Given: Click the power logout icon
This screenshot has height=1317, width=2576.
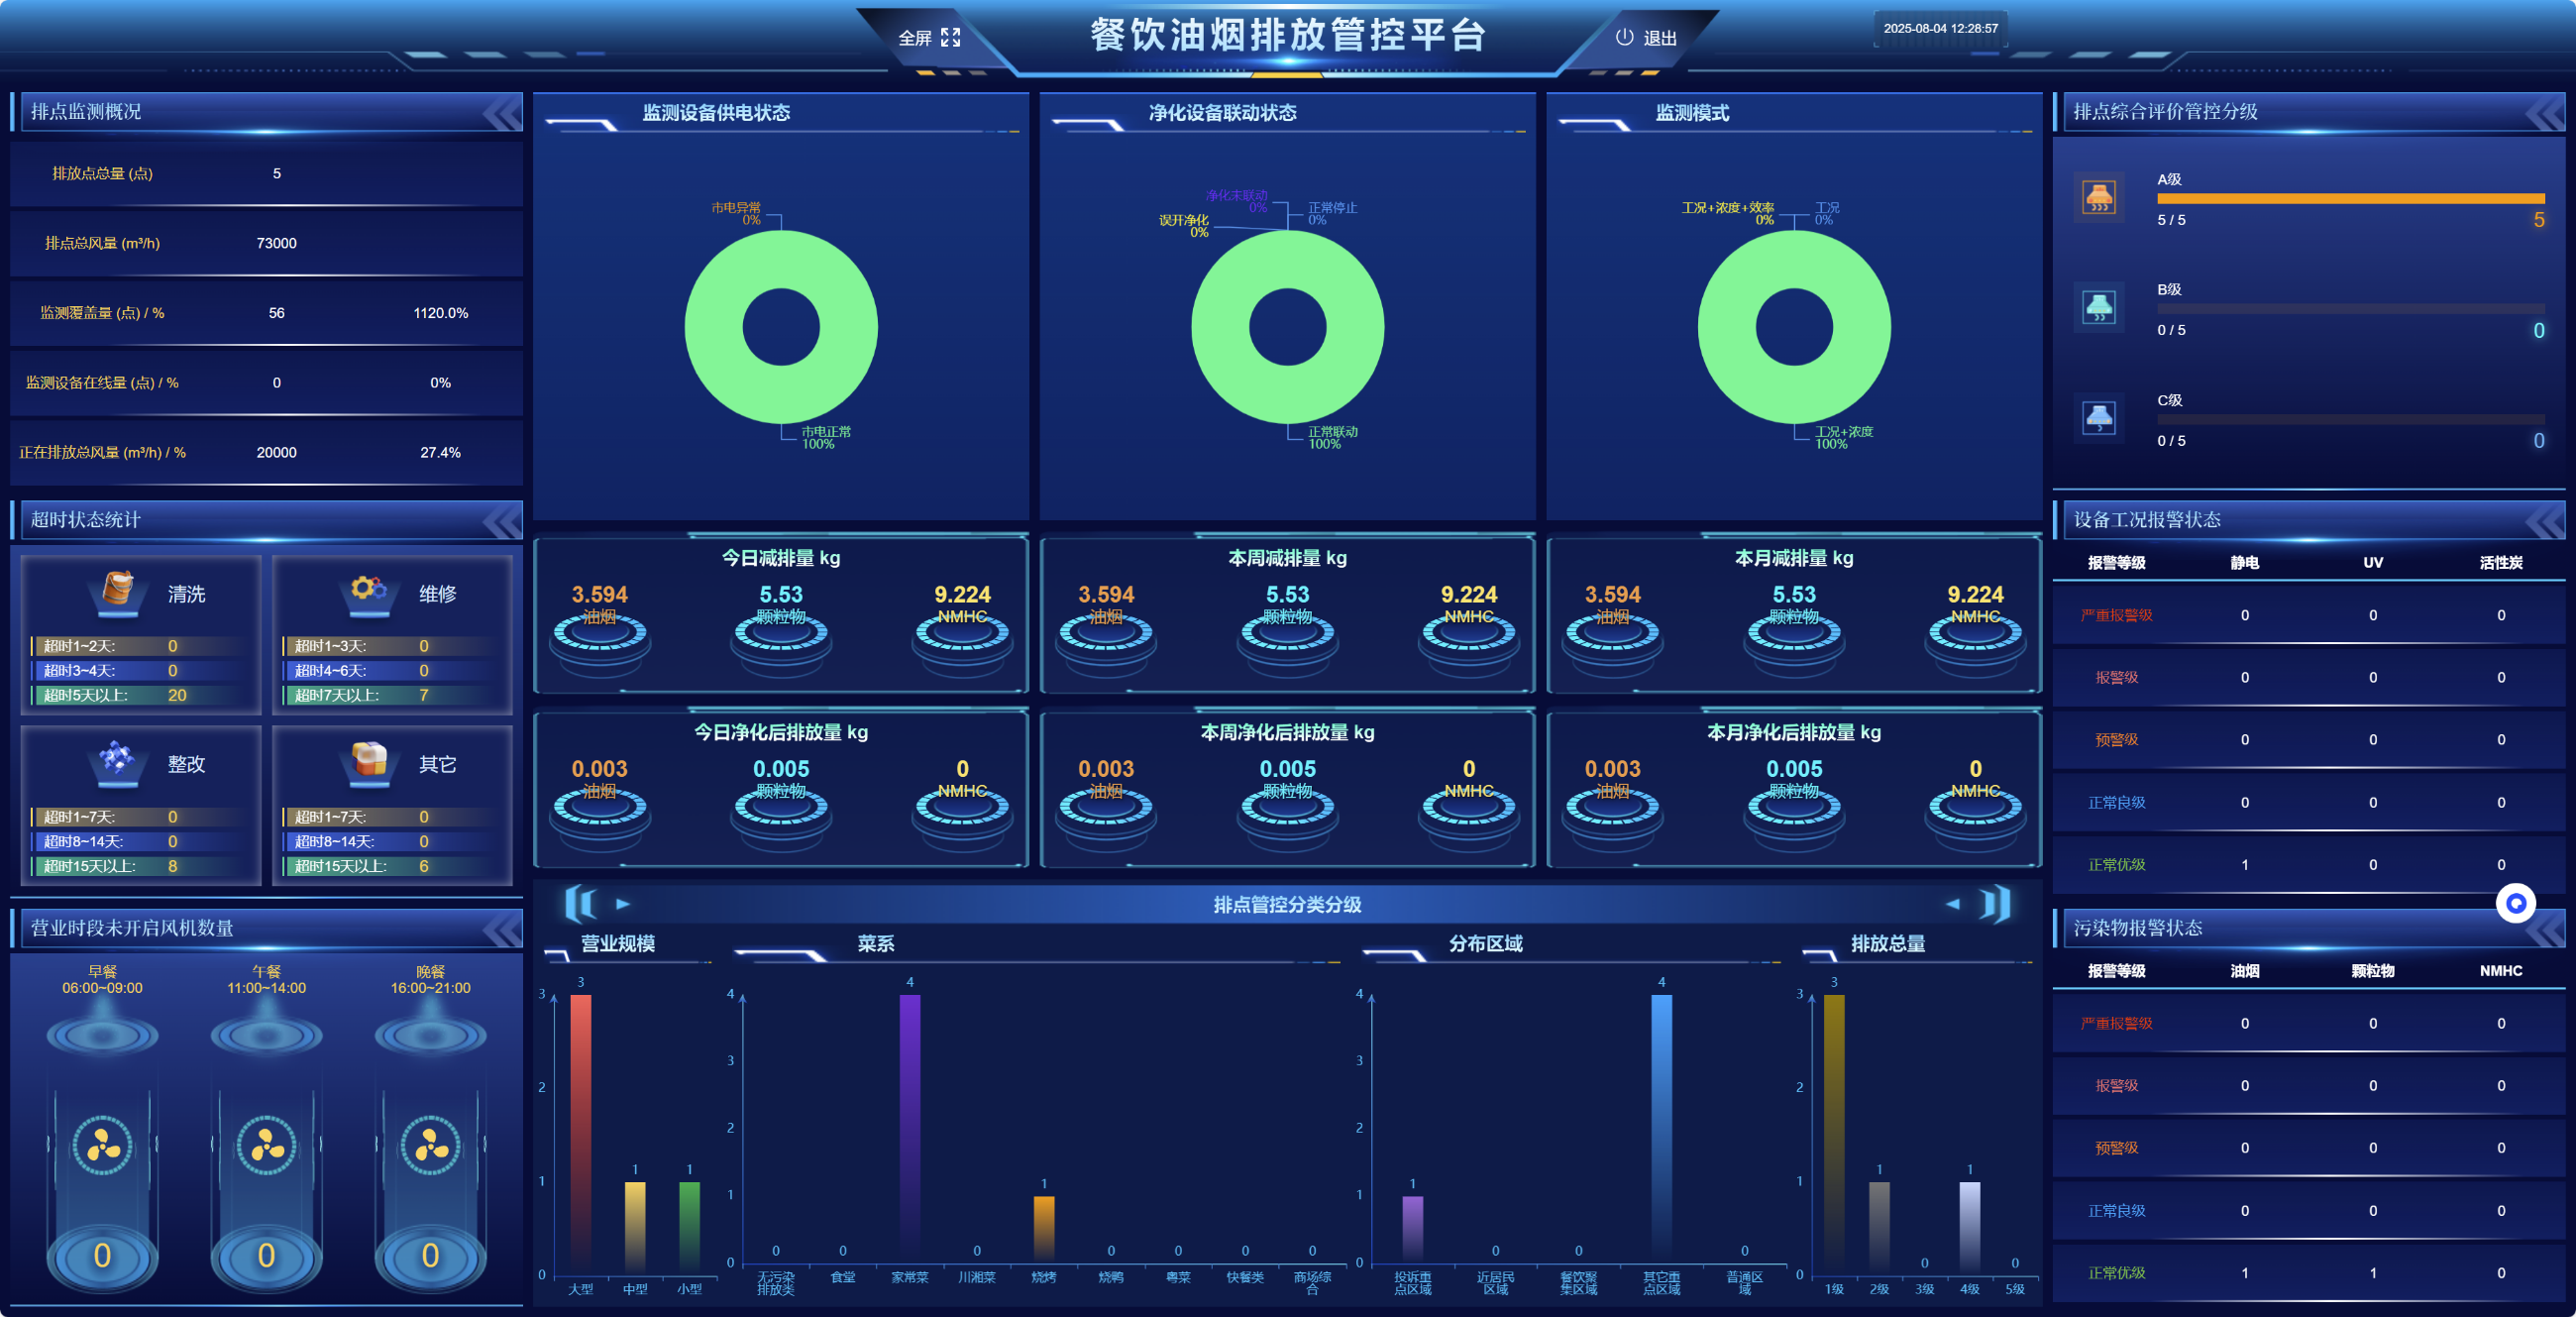Looking at the screenshot, I should tap(1624, 37).
